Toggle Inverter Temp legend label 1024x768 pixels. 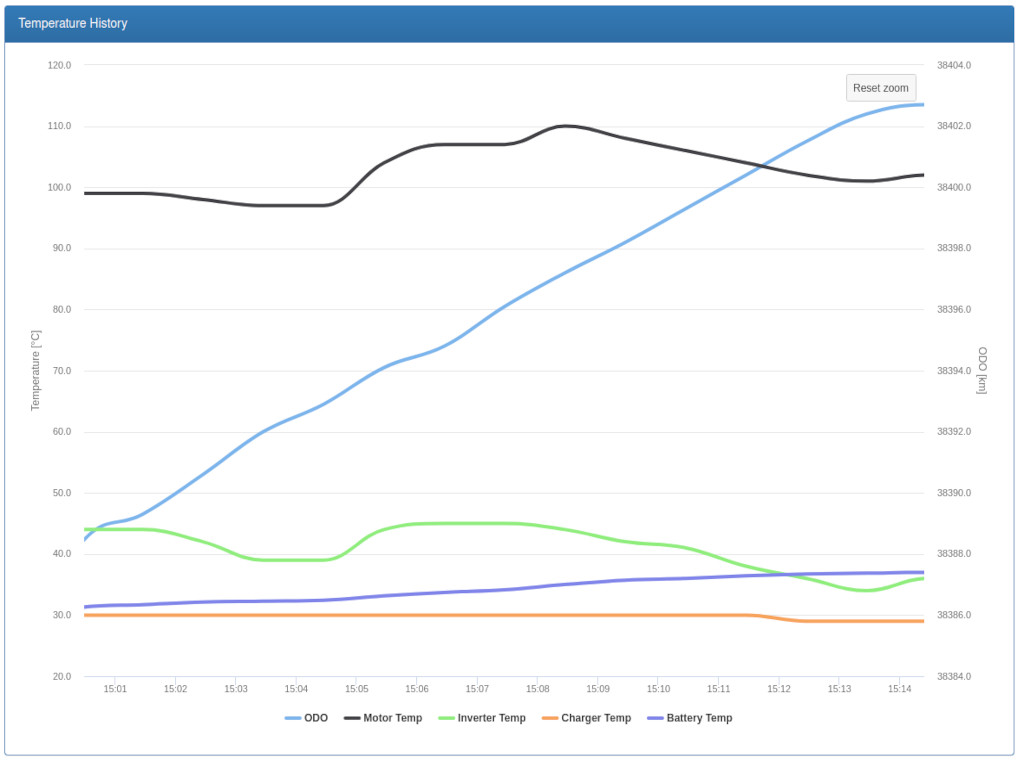(491, 718)
